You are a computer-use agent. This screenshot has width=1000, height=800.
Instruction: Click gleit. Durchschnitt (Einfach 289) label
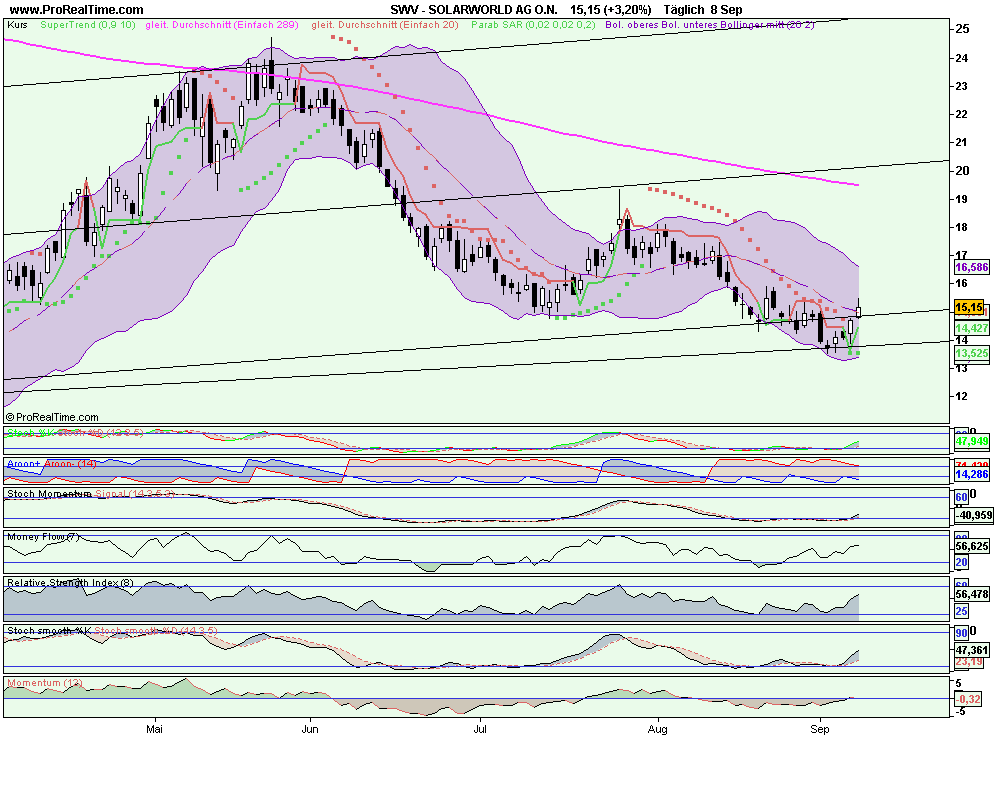pyautogui.click(x=221, y=25)
